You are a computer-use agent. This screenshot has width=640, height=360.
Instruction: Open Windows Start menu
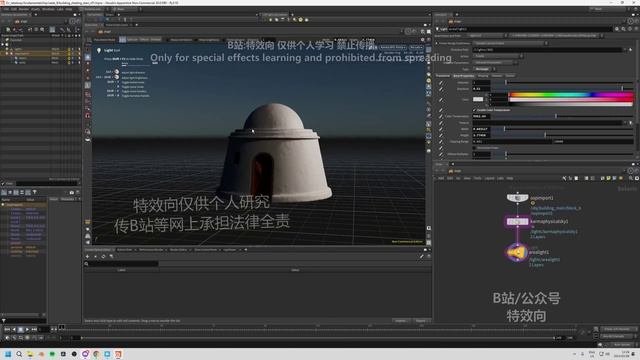pos(8,354)
